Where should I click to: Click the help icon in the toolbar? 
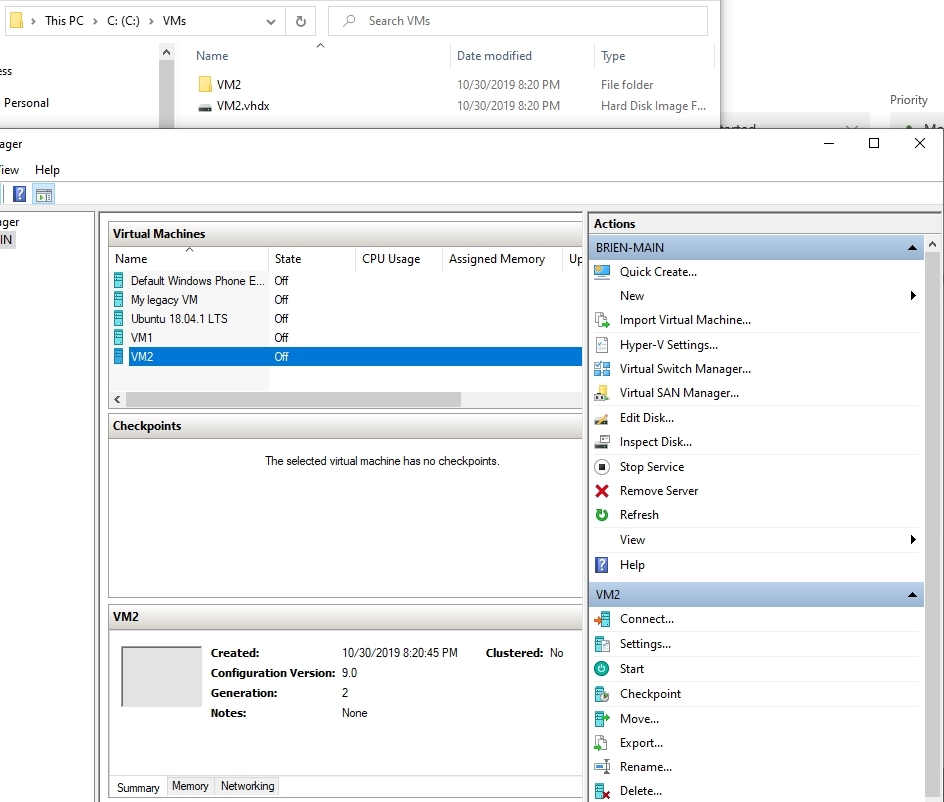click(x=19, y=194)
